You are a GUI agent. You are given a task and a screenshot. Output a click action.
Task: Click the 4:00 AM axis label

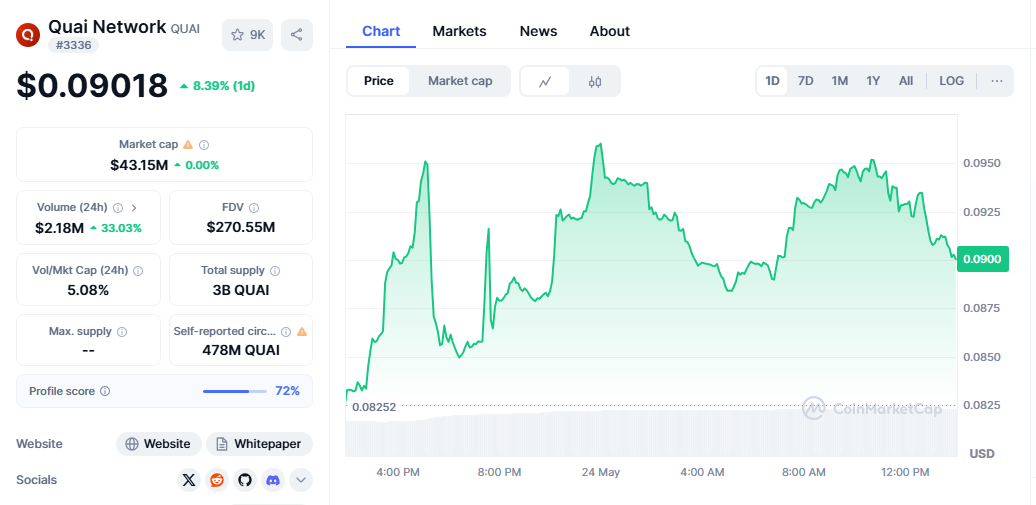coord(702,472)
